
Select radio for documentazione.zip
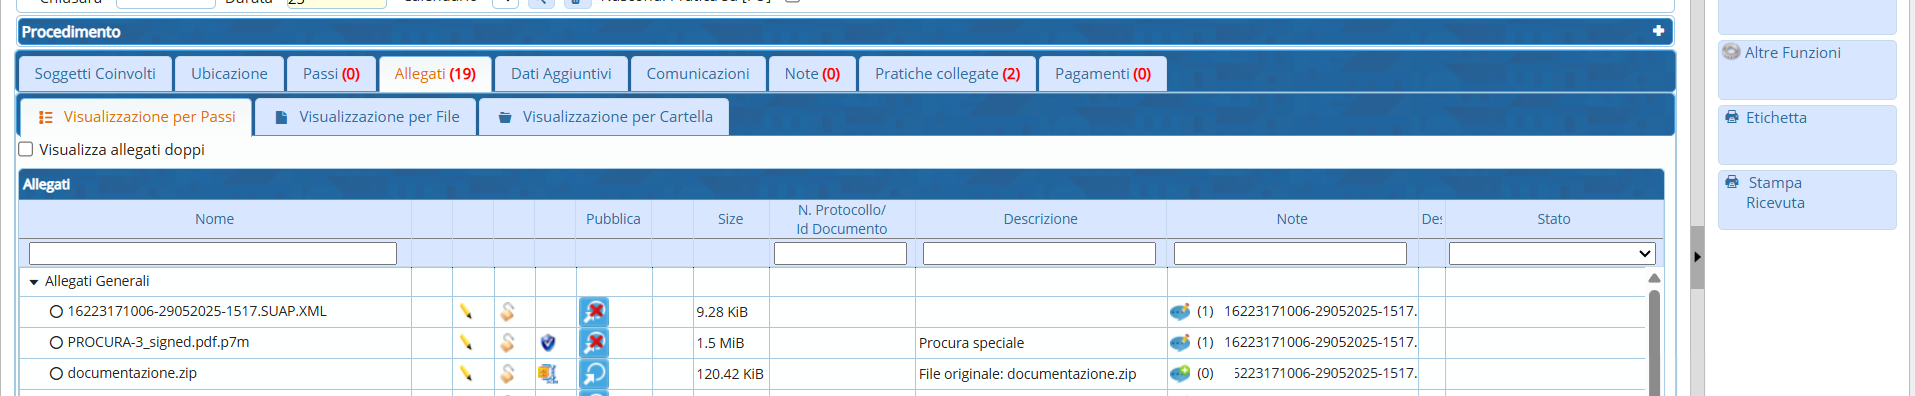tap(57, 374)
